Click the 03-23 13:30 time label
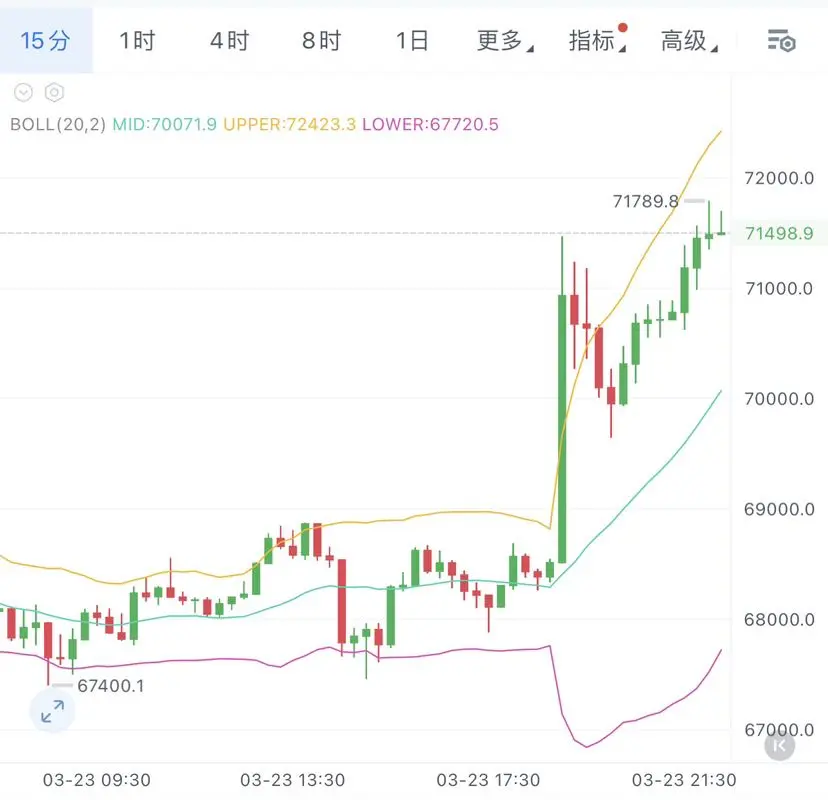Viewport: 828px width, 800px height. point(293,780)
